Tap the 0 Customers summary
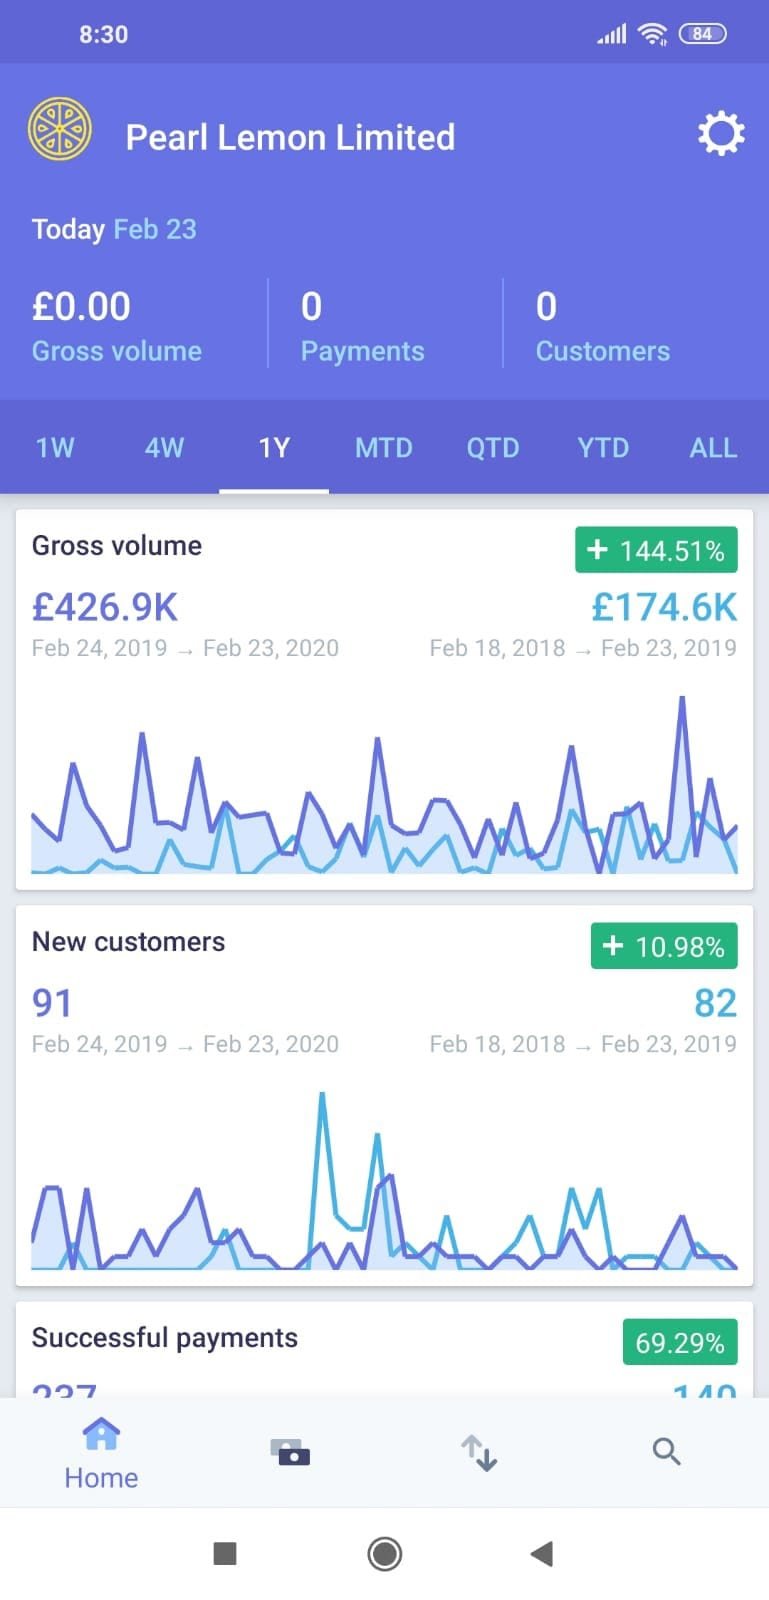 point(603,326)
